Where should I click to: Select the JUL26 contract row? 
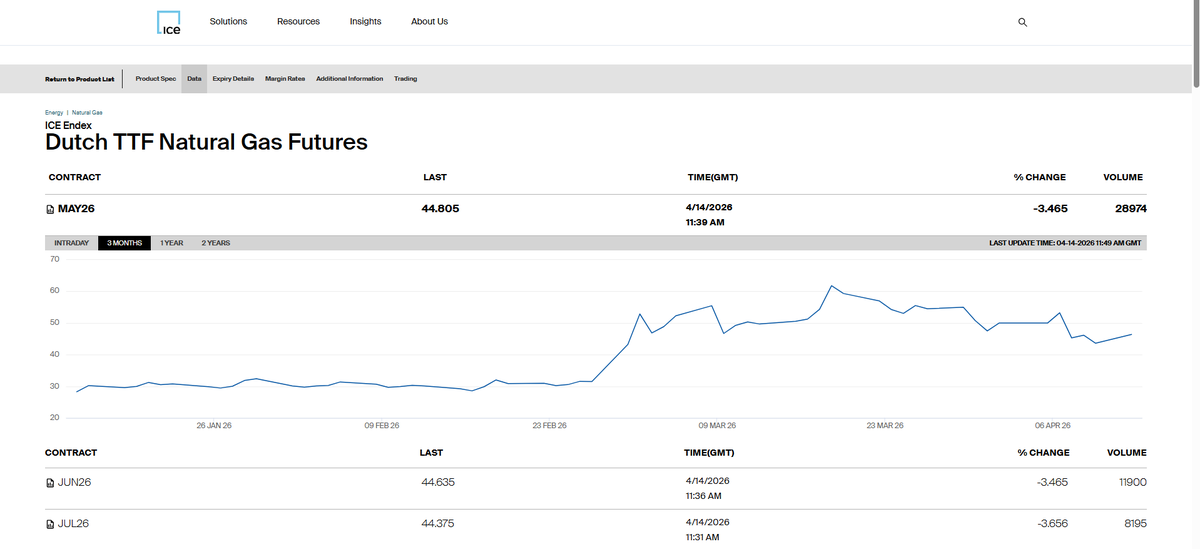596,529
